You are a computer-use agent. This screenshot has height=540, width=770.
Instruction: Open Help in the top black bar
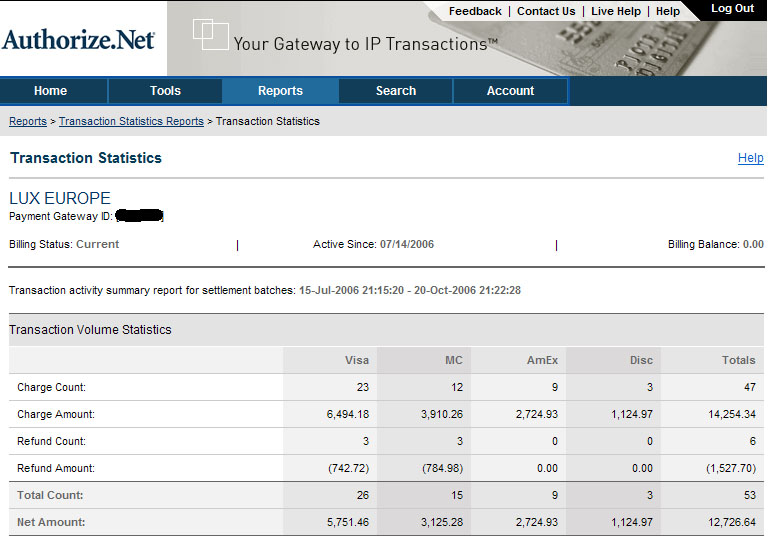pyautogui.click(x=668, y=12)
